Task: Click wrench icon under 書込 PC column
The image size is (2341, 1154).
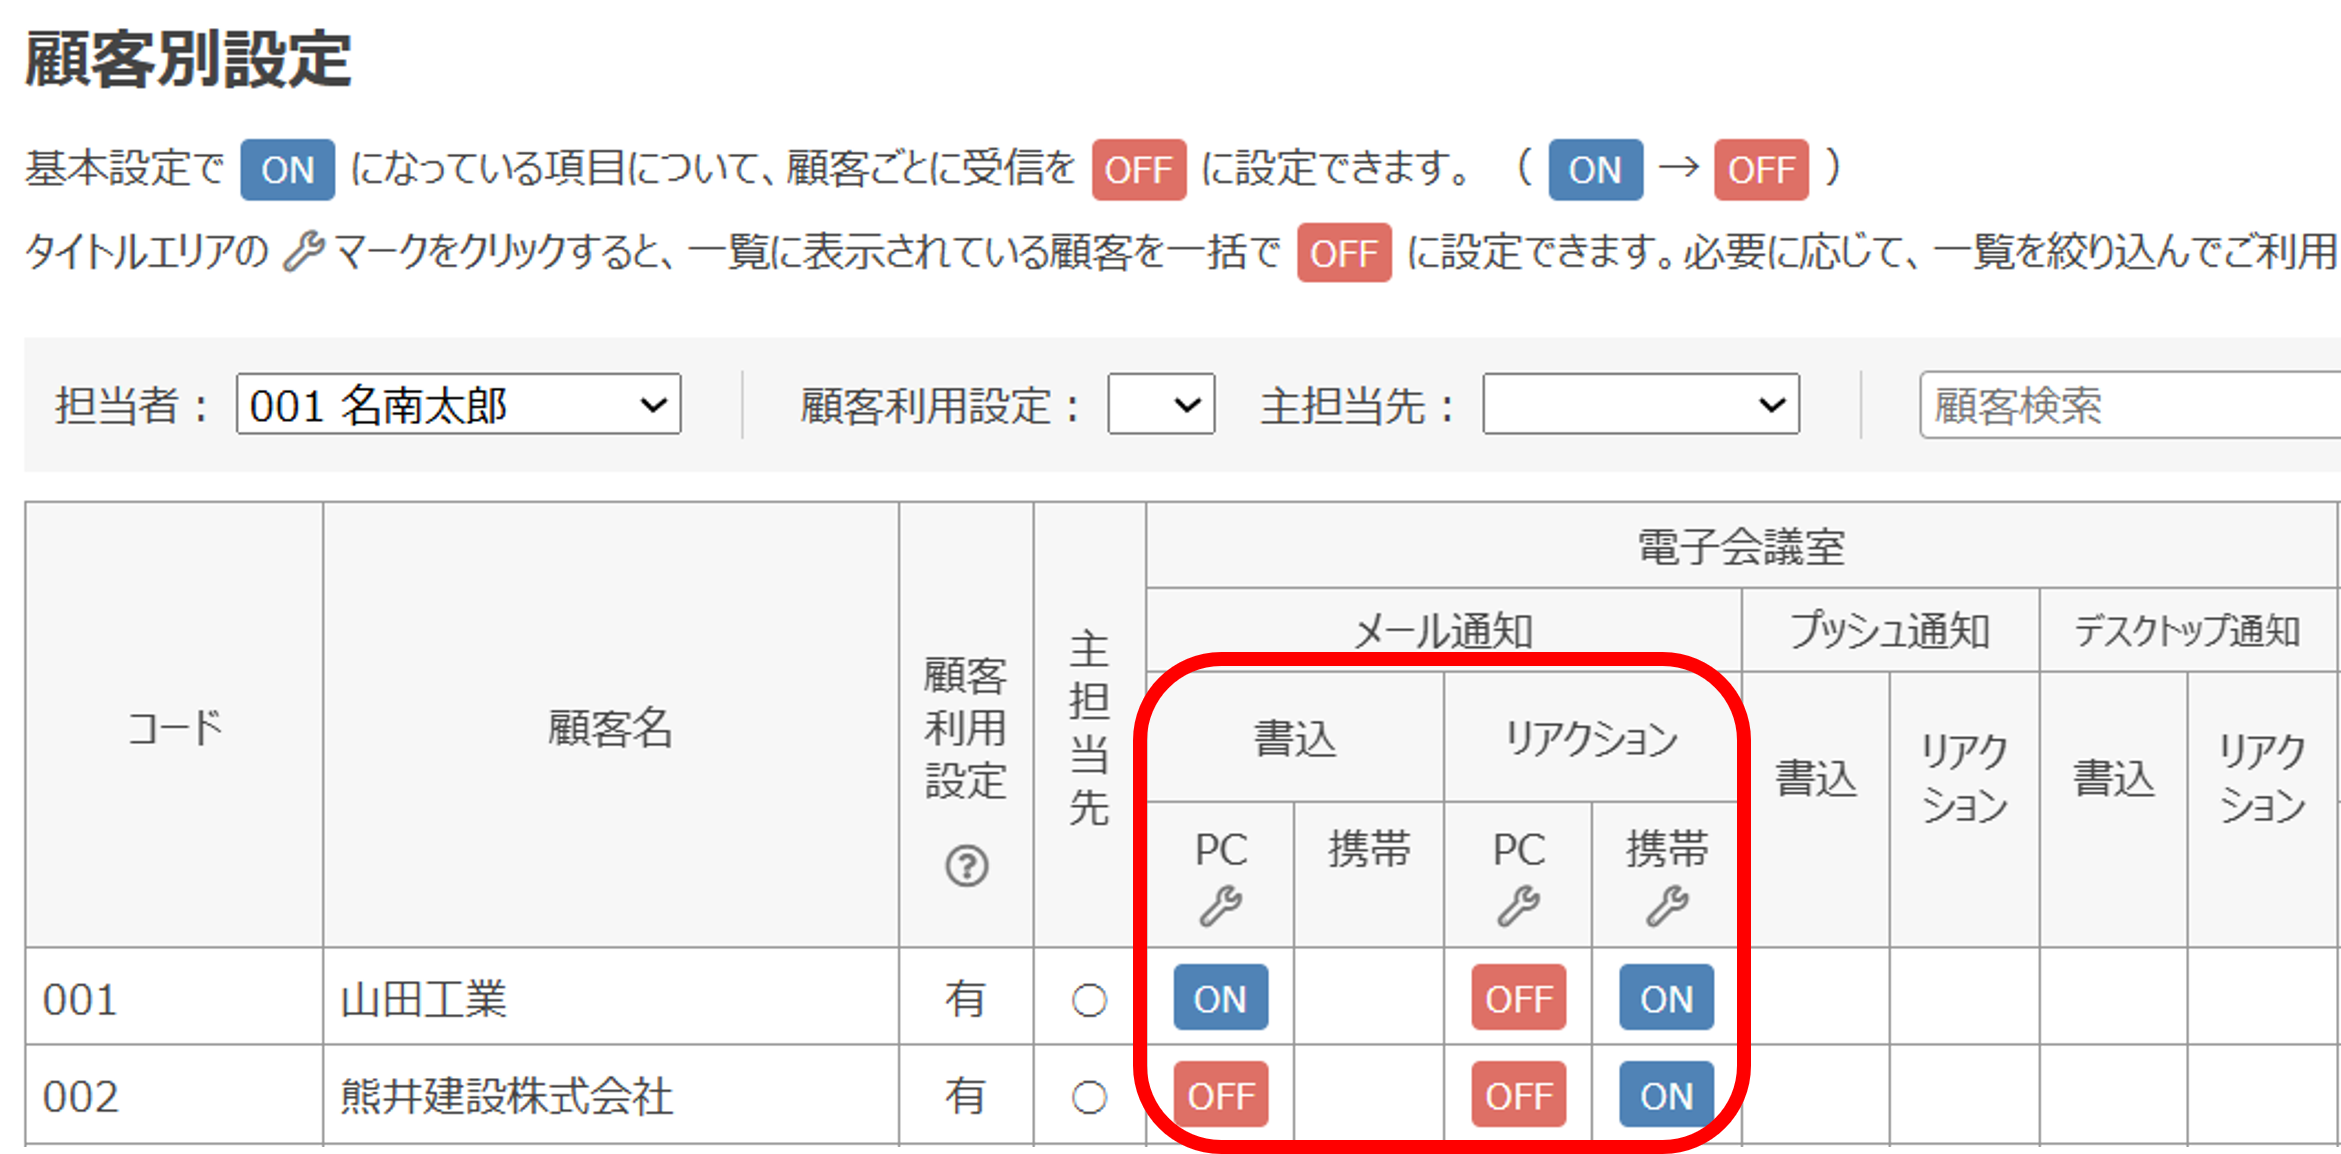Action: 1220,906
